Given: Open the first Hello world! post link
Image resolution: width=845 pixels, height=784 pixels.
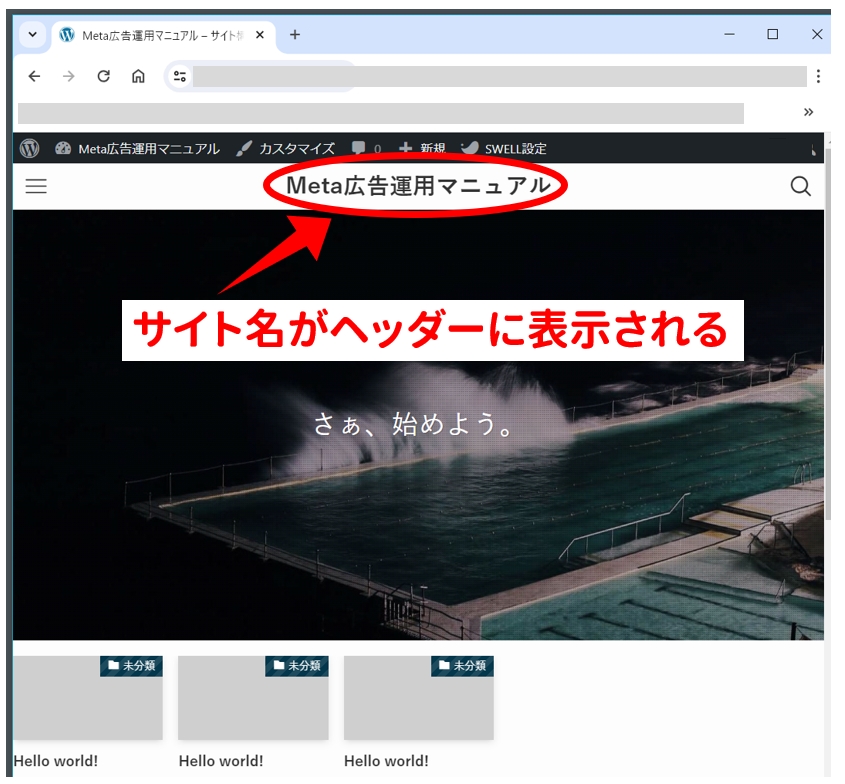Looking at the screenshot, I should pyautogui.click(x=55, y=761).
